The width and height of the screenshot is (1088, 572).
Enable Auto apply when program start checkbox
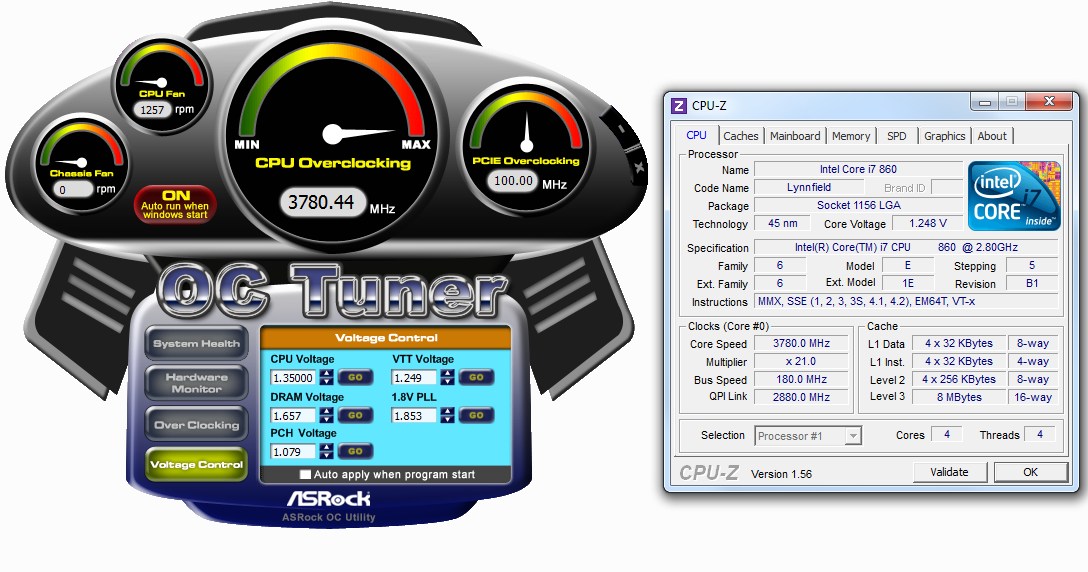point(305,475)
